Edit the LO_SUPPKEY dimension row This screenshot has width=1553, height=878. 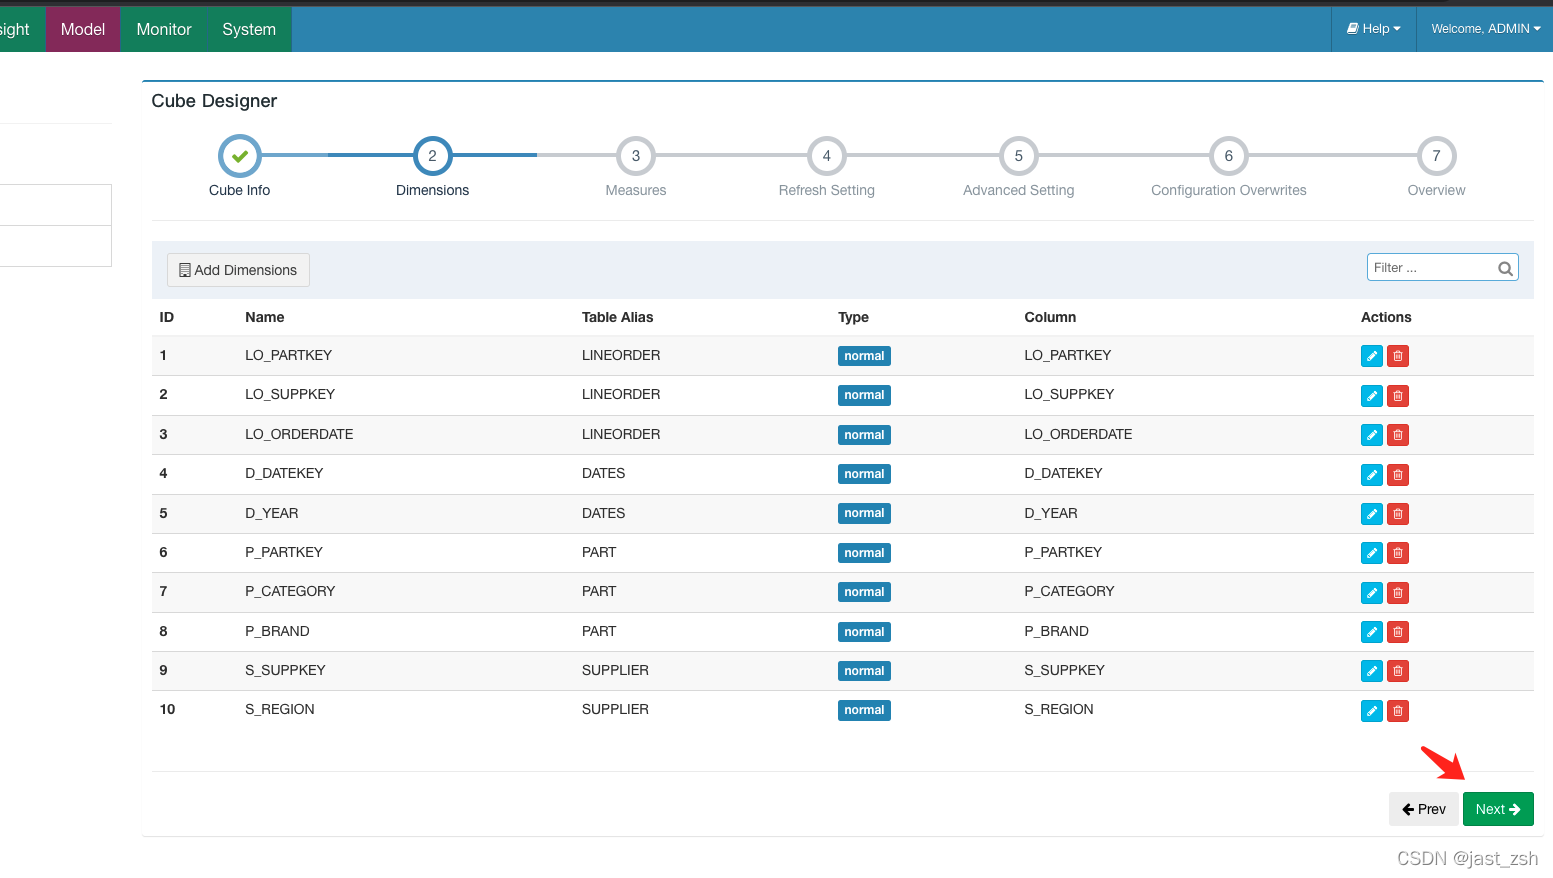pyautogui.click(x=1371, y=396)
